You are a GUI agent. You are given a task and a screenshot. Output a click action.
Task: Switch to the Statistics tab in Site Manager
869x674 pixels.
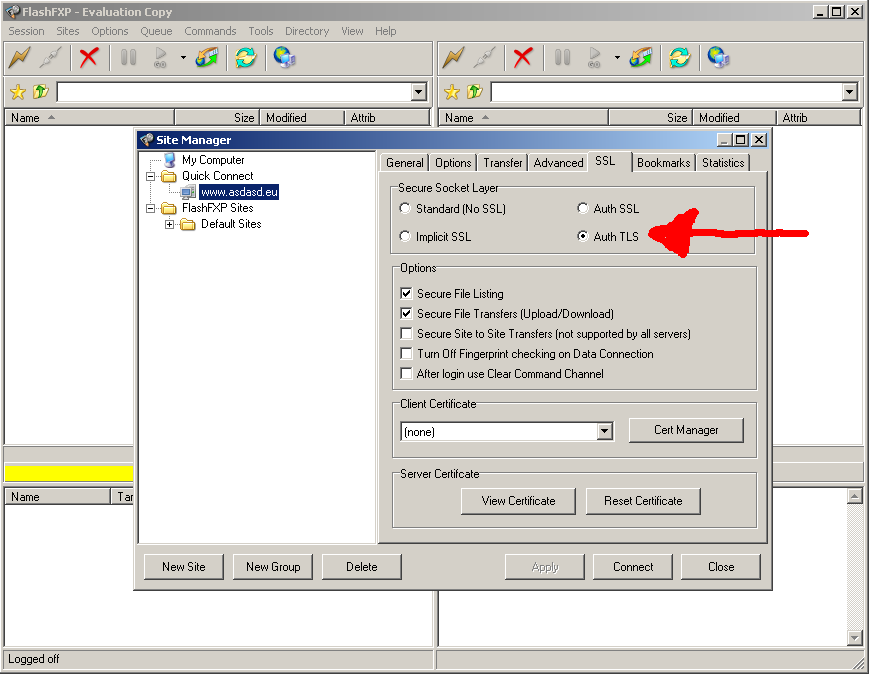pos(723,163)
